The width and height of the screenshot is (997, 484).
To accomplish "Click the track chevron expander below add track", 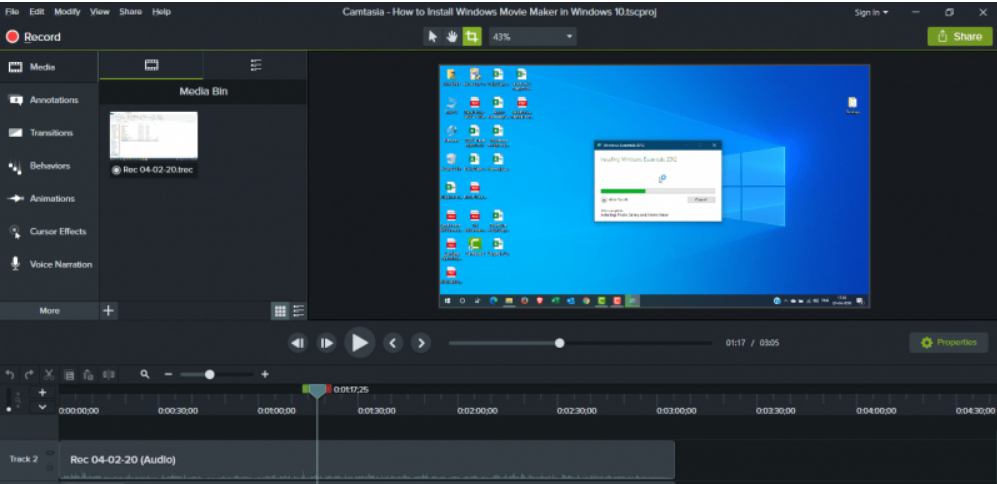I will (42, 407).
